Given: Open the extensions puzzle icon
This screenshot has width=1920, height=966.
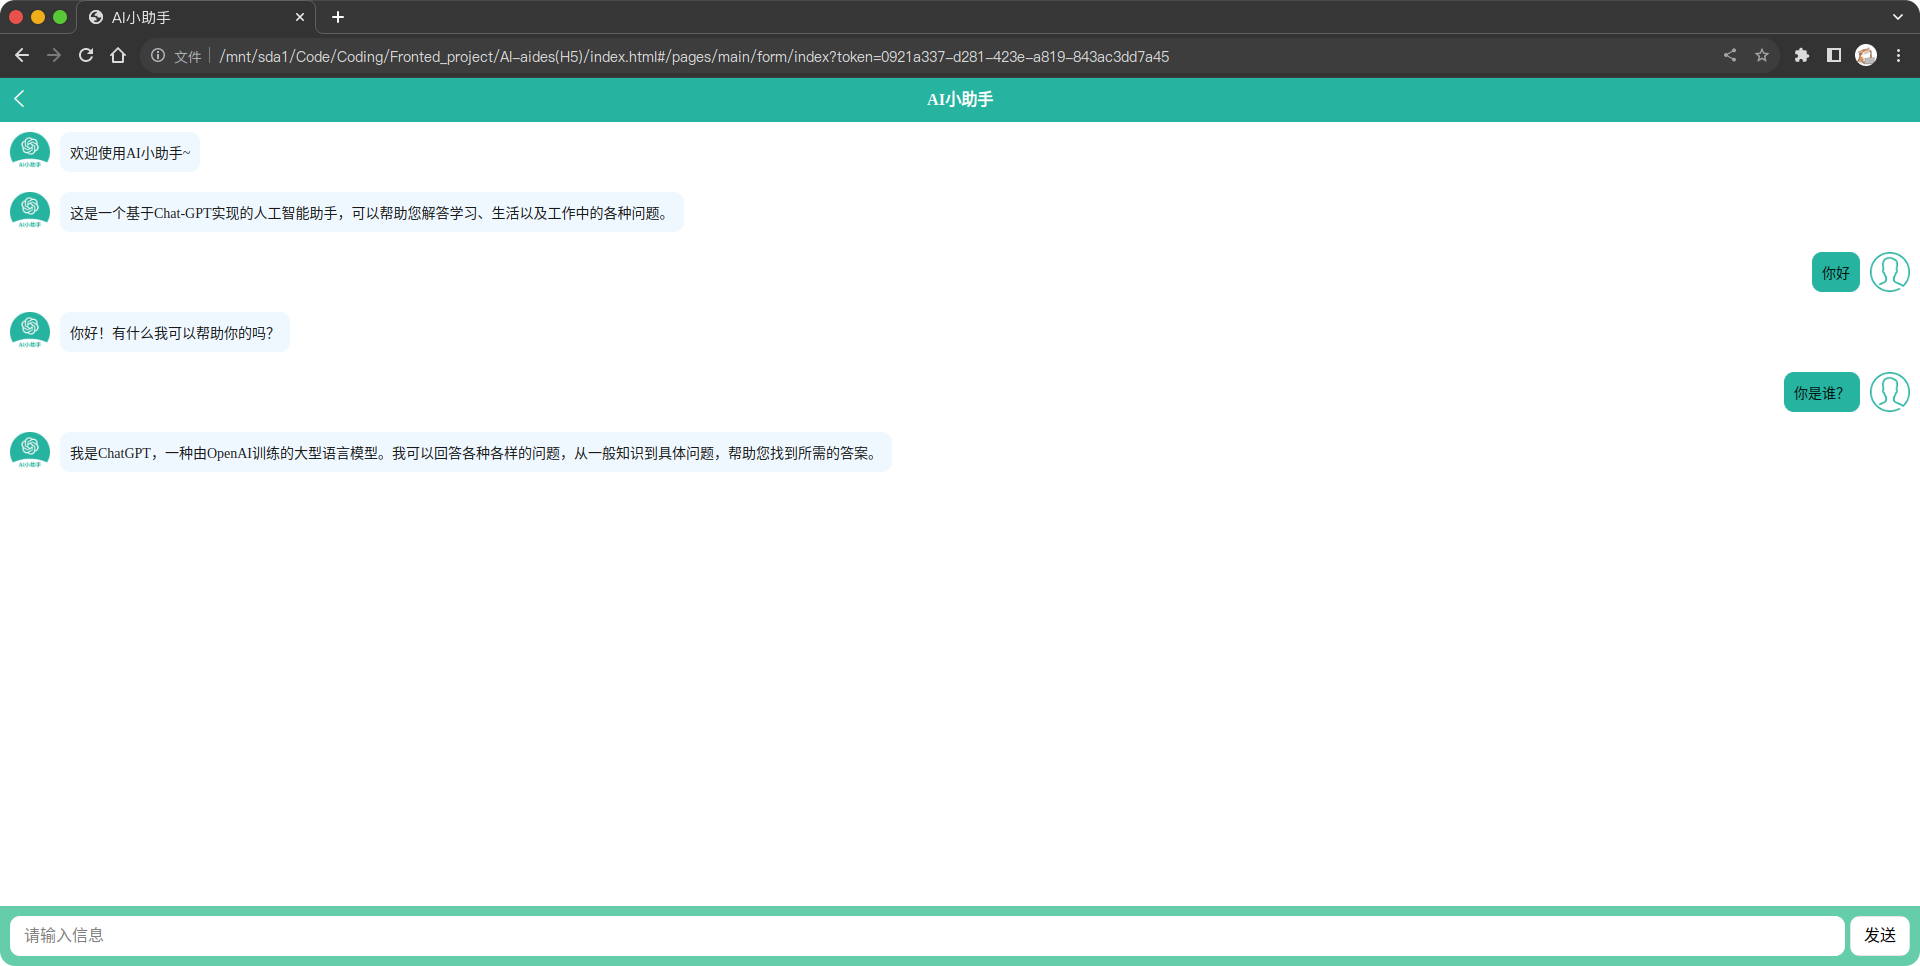Looking at the screenshot, I should [1802, 56].
